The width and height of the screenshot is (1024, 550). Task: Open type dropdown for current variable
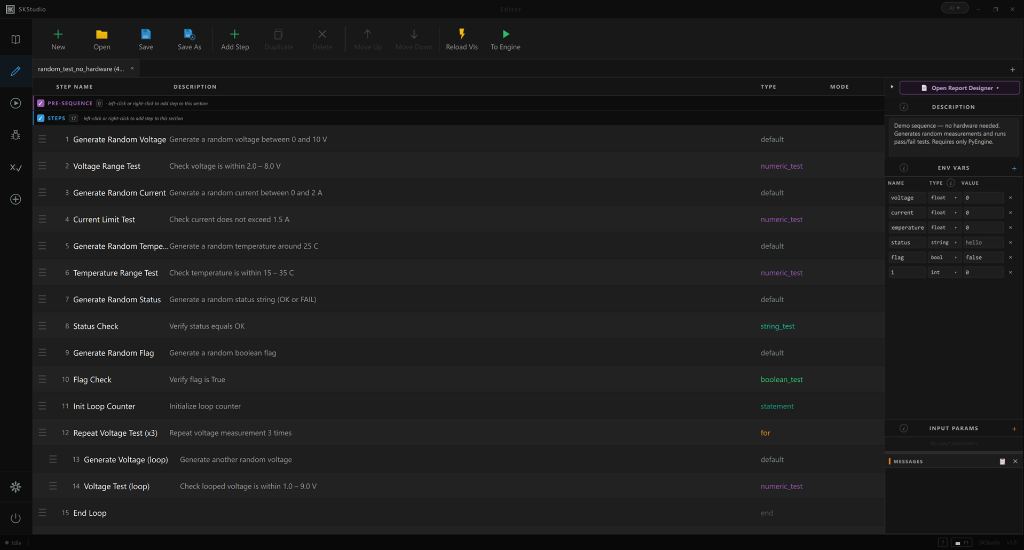[x=944, y=213]
